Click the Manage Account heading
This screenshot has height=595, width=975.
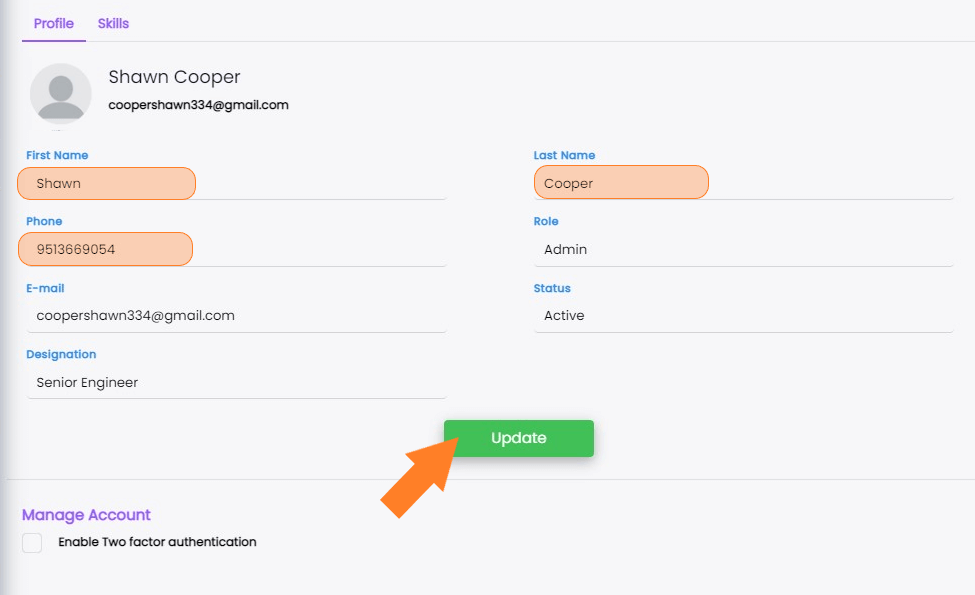pos(86,514)
